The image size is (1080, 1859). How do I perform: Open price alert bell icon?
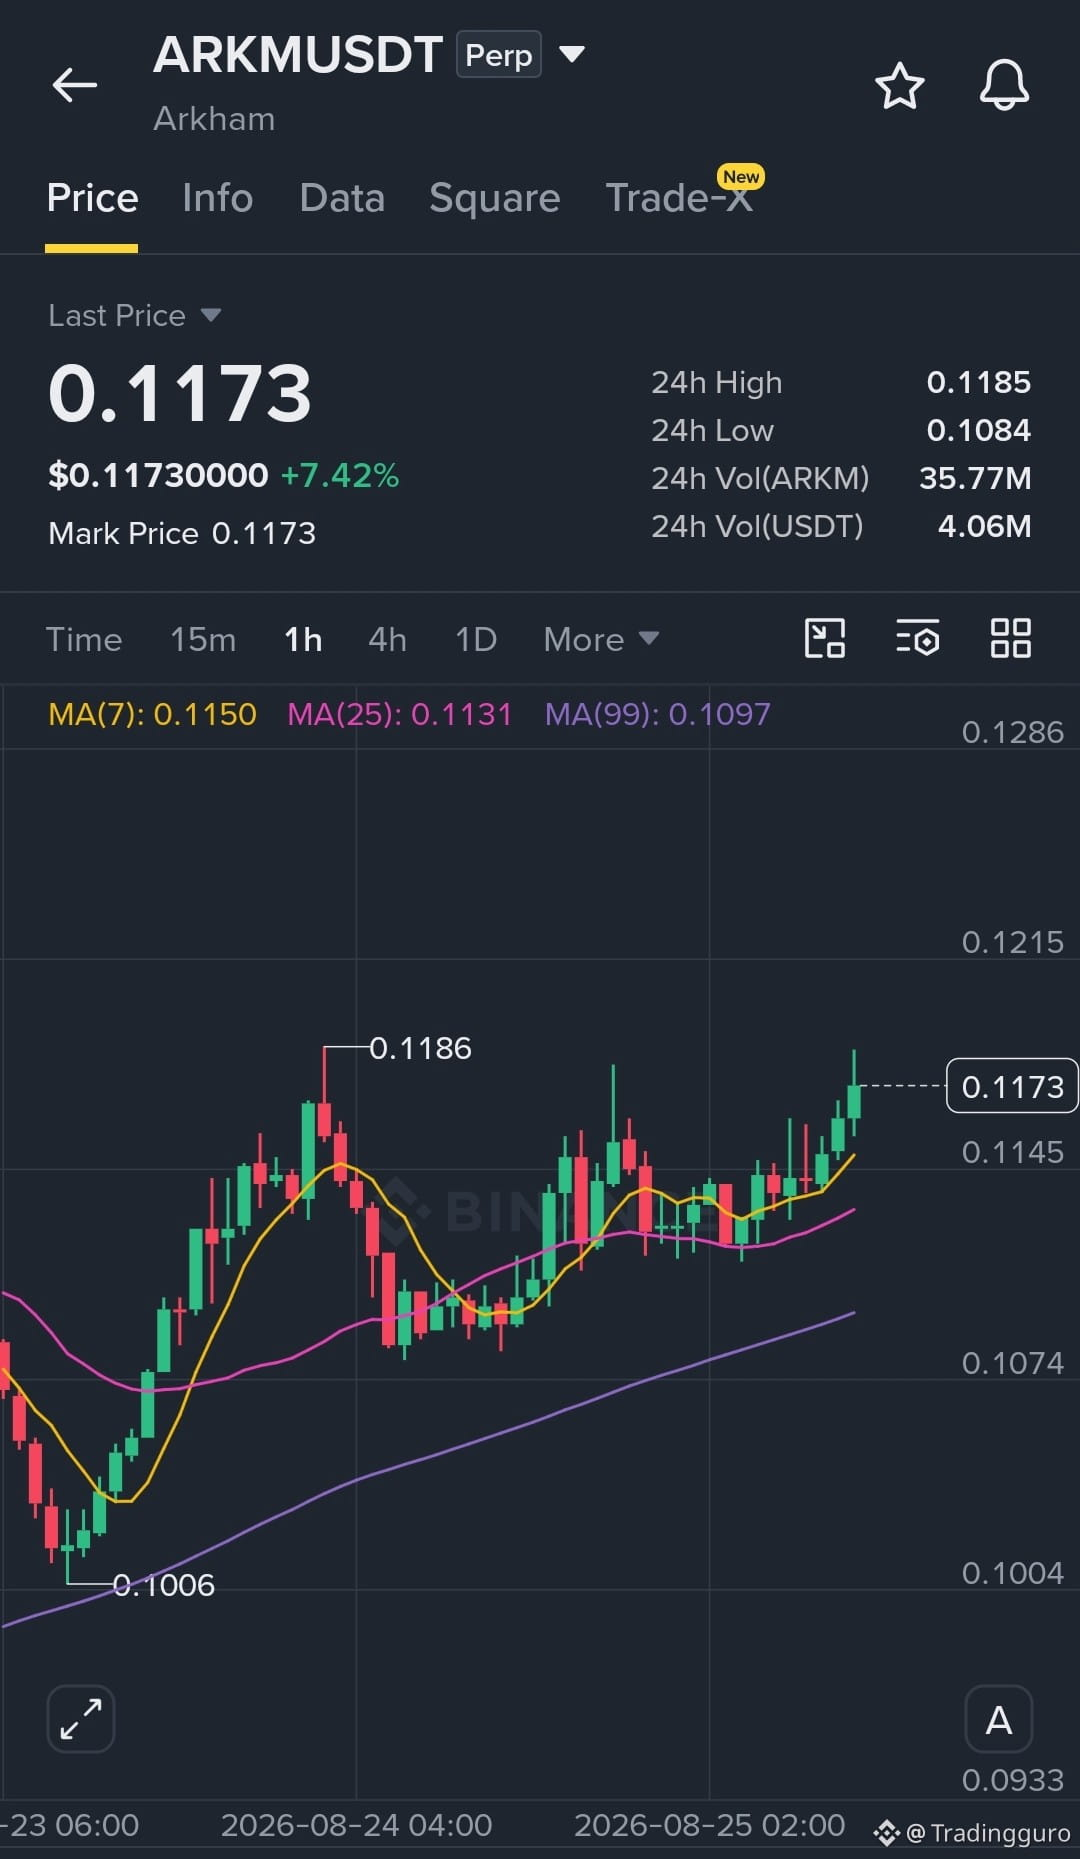click(1004, 85)
